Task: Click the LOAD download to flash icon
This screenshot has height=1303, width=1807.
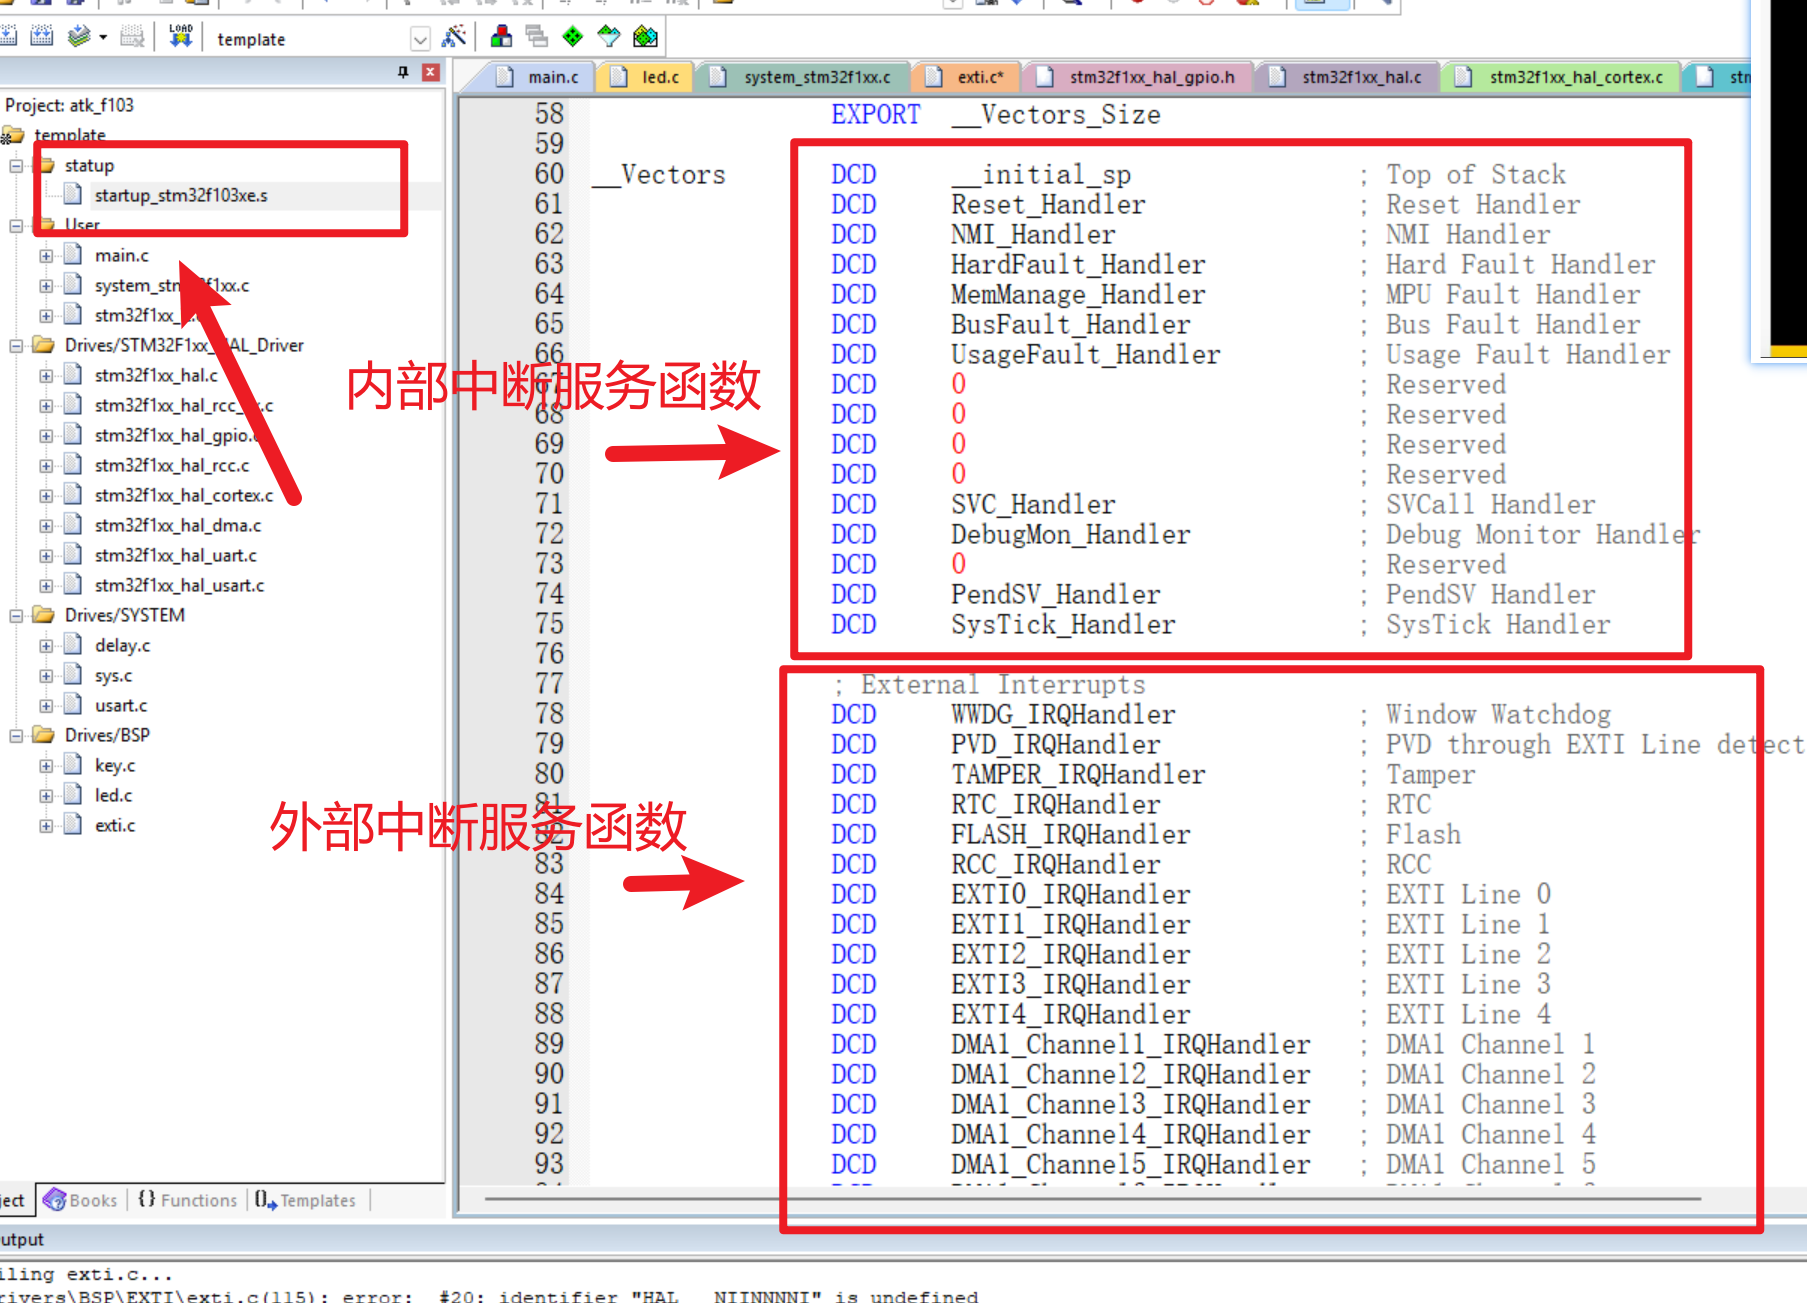Action: pyautogui.click(x=181, y=37)
